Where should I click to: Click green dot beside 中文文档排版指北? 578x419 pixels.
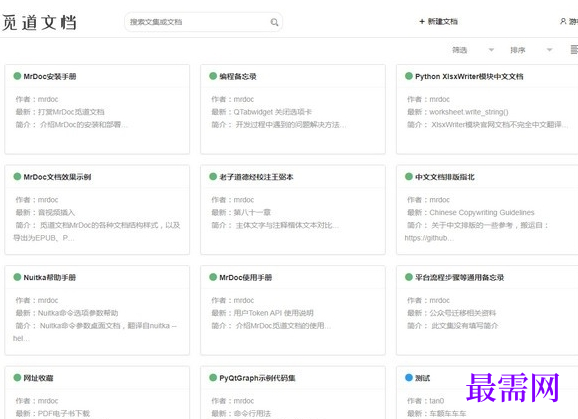[408, 176]
